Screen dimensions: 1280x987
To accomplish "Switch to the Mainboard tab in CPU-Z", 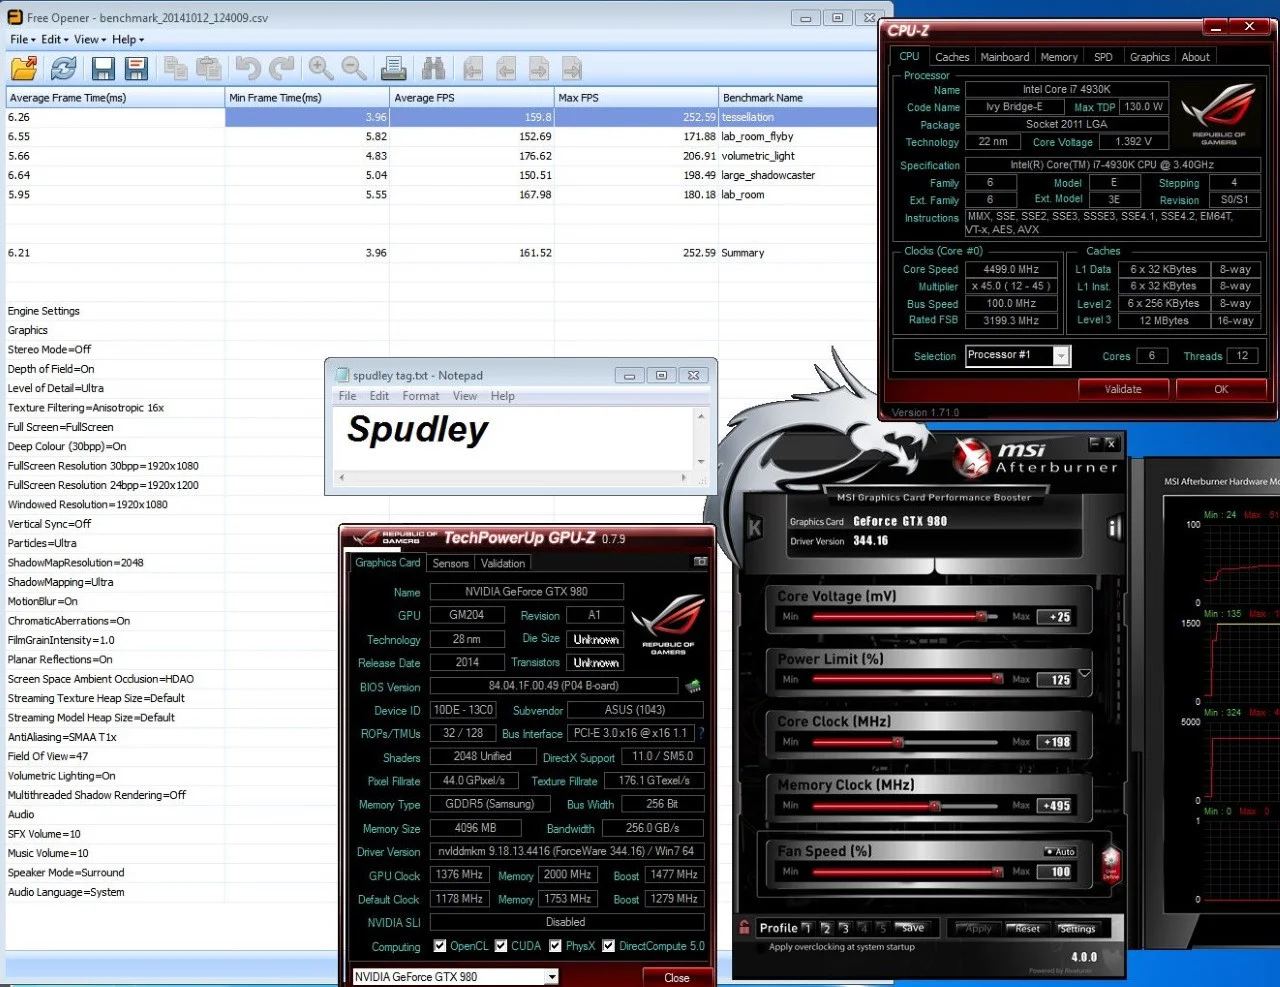I will click(1005, 57).
